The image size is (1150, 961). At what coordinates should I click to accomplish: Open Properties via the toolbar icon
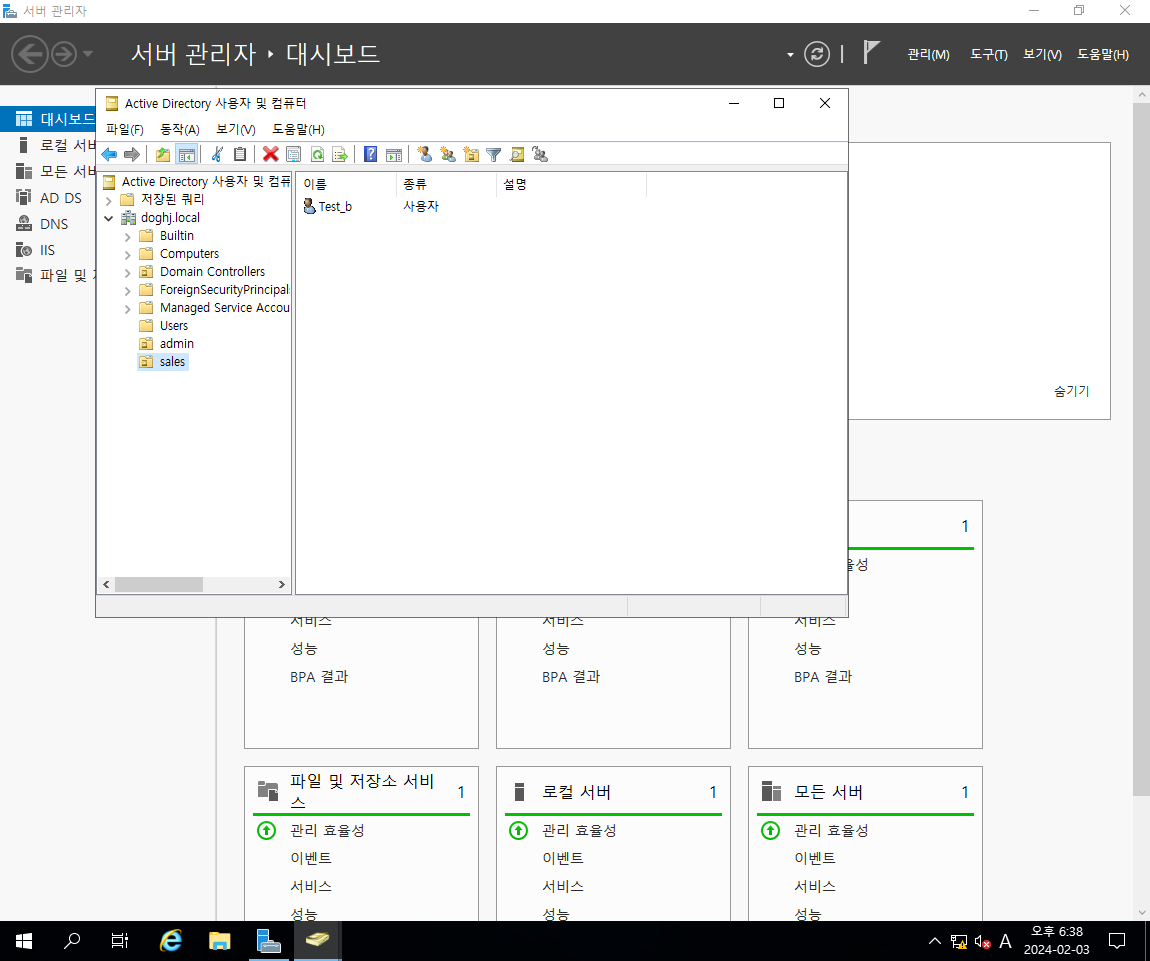(x=294, y=154)
